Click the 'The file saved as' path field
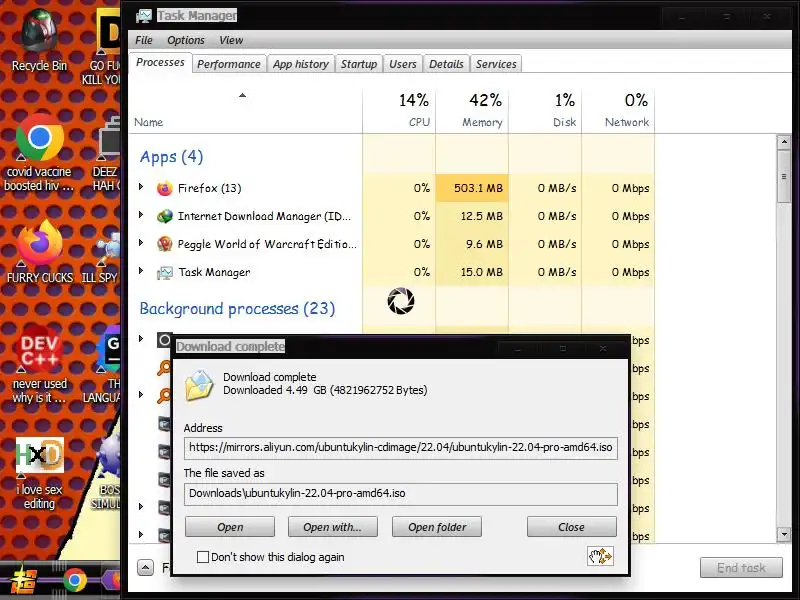The width and height of the screenshot is (800, 600). click(401, 494)
